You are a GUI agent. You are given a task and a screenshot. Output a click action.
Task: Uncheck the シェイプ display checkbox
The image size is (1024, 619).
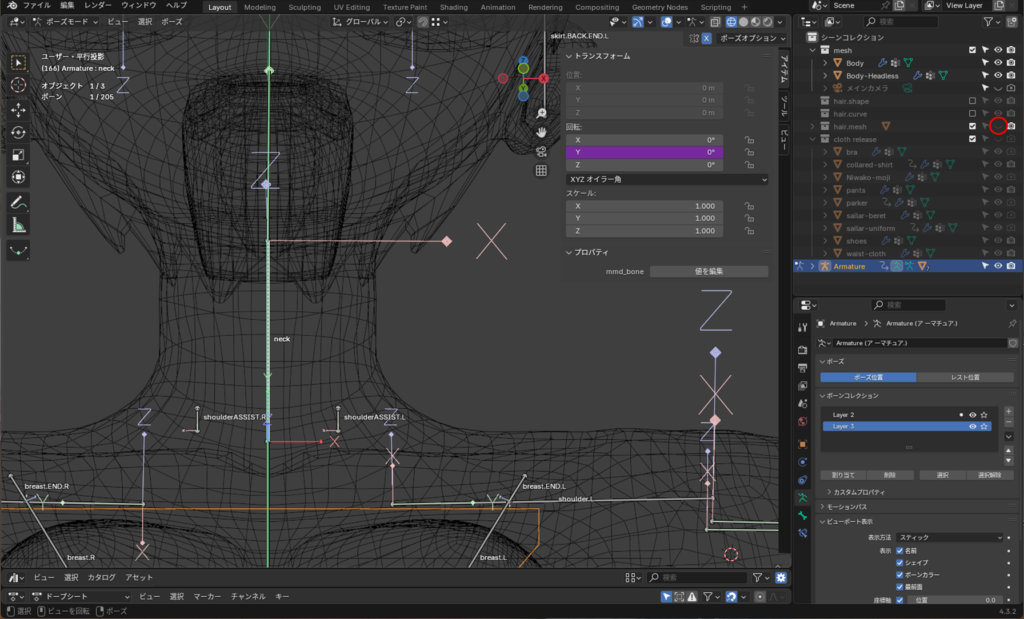click(x=900, y=562)
